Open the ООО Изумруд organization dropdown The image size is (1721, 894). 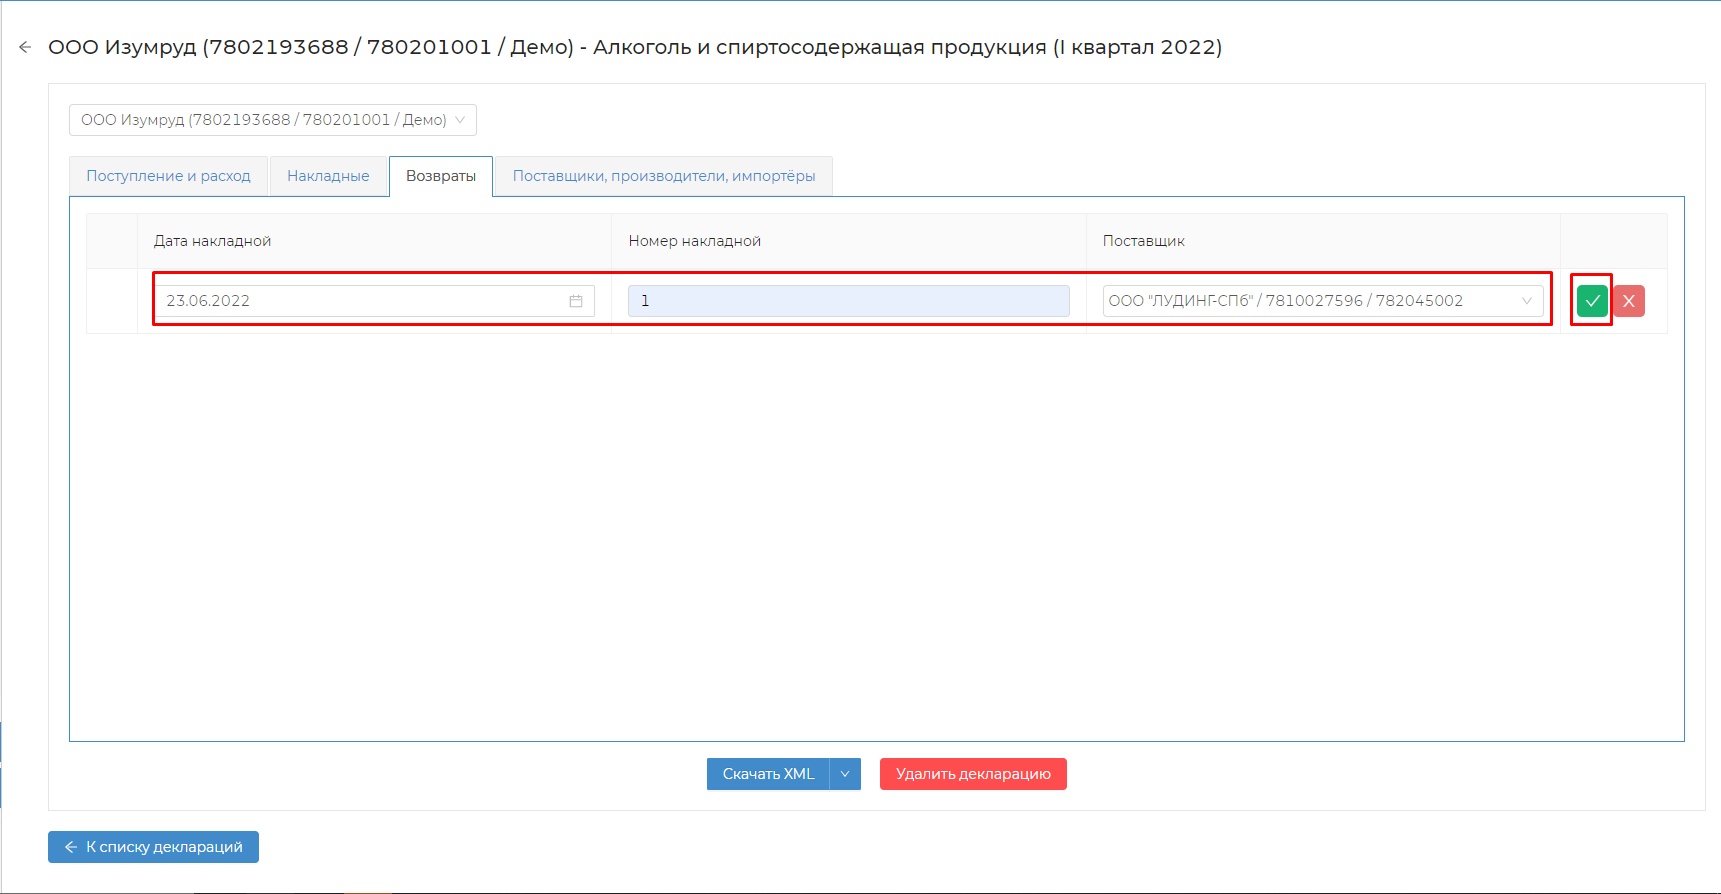point(272,120)
